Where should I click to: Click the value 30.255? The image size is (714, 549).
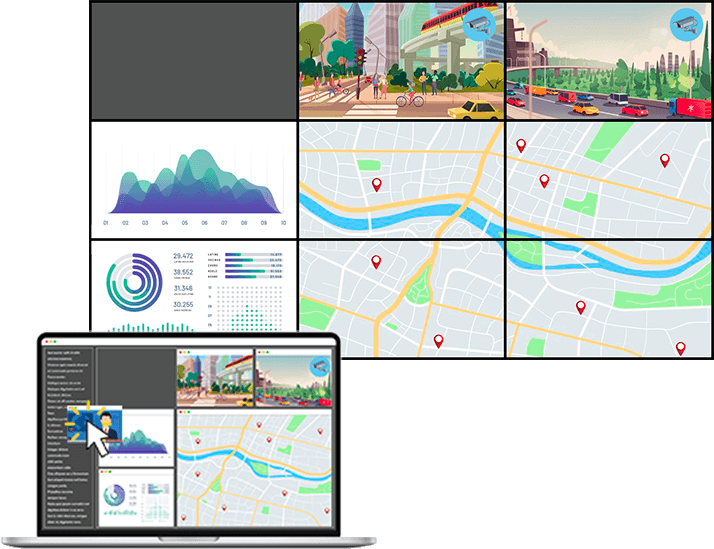pyautogui.click(x=183, y=305)
